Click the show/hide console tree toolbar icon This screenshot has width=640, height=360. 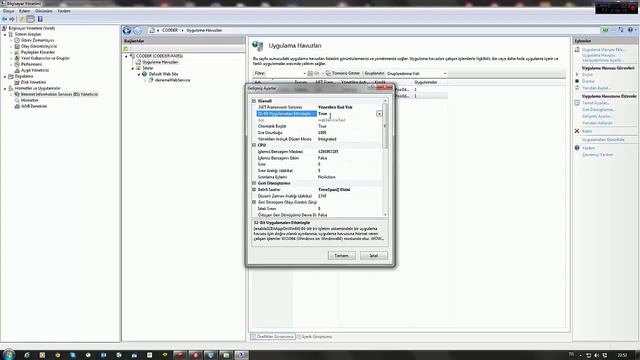(30, 19)
